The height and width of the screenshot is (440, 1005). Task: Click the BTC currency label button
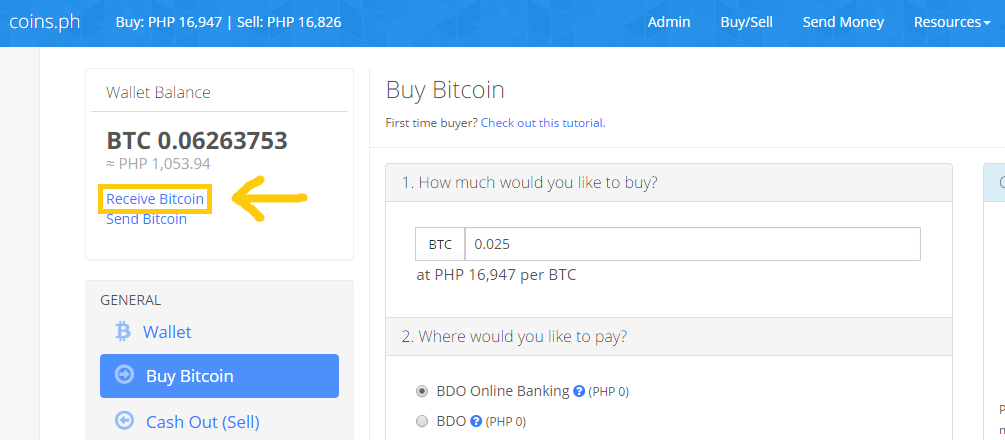440,244
